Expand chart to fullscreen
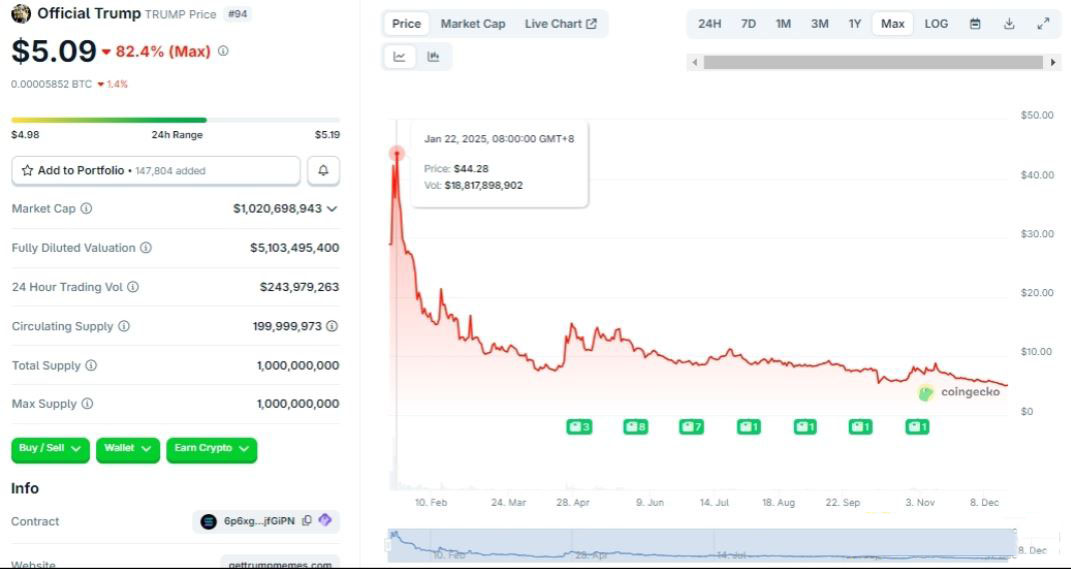Screen dimensions: 1071x569 pos(1043,23)
